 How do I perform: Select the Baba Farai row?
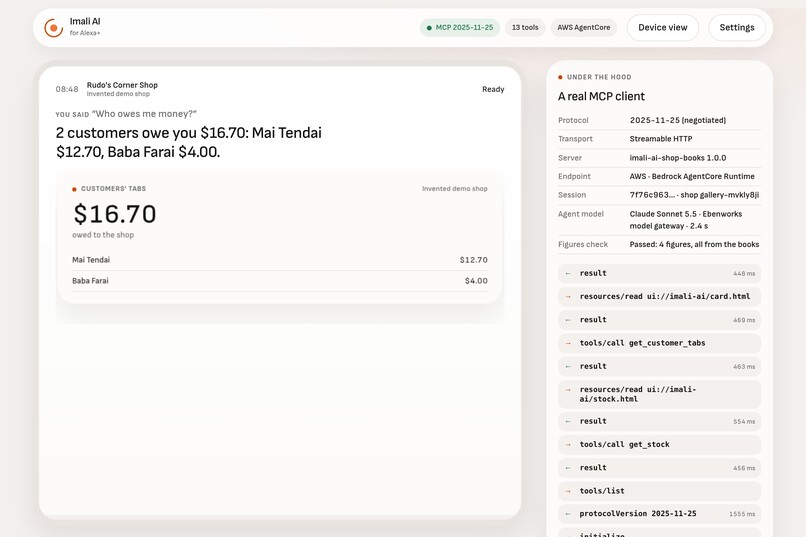(280, 281)
